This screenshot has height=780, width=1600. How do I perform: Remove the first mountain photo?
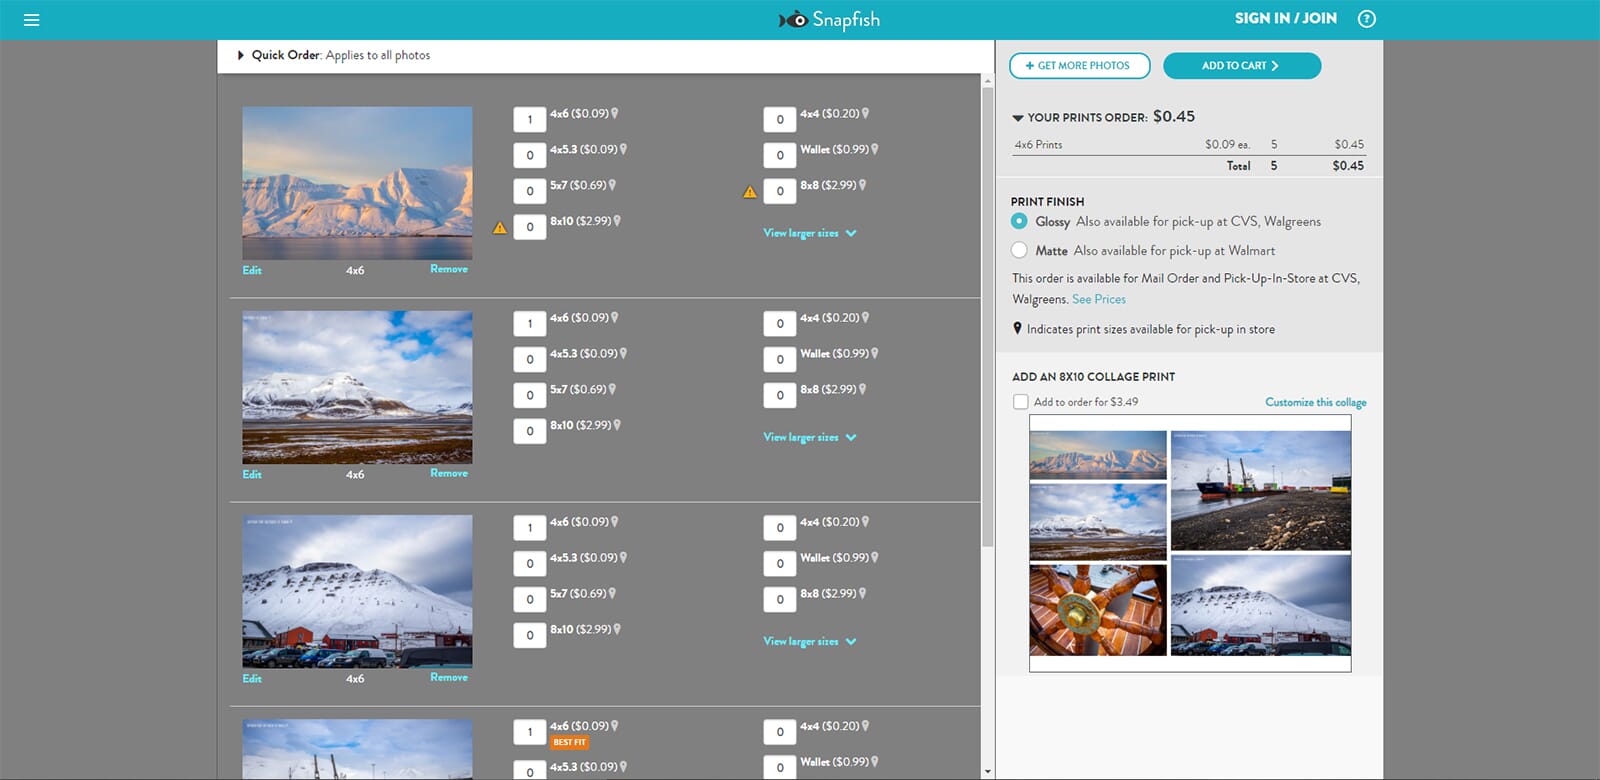coord(449,269)
